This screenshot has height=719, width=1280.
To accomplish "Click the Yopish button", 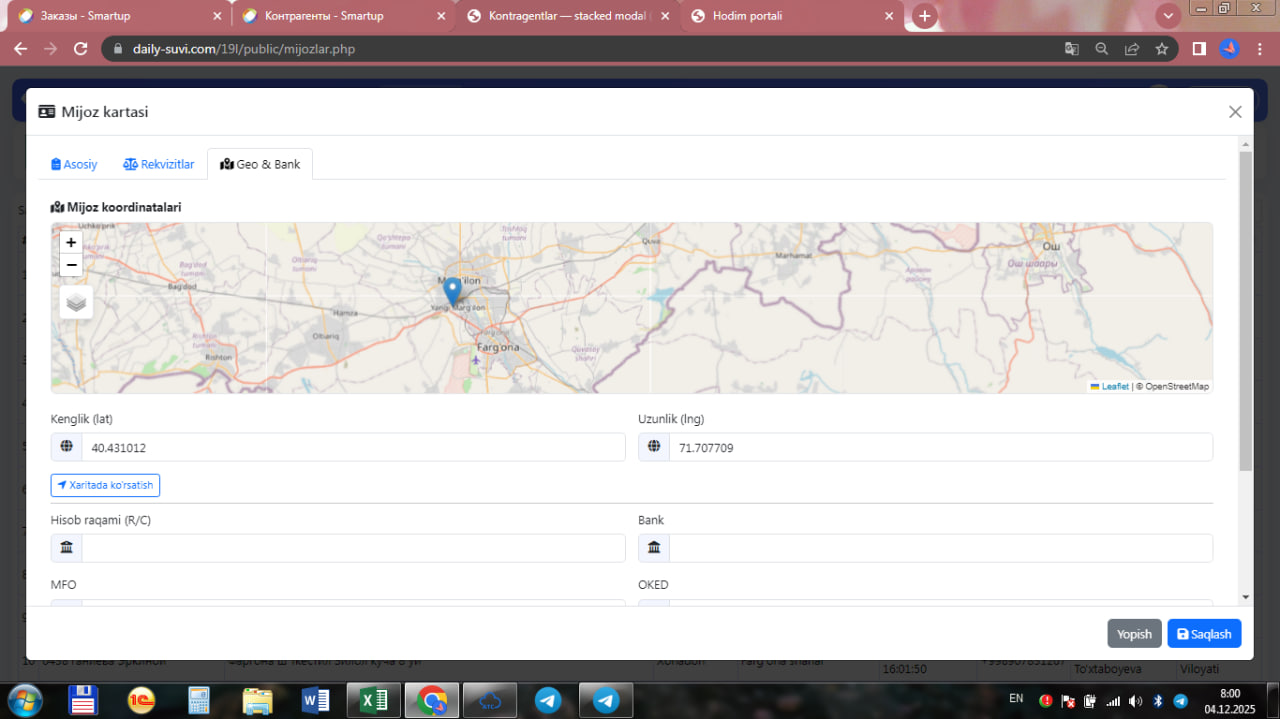I will pyautogui.click(x=1134, y=634).
